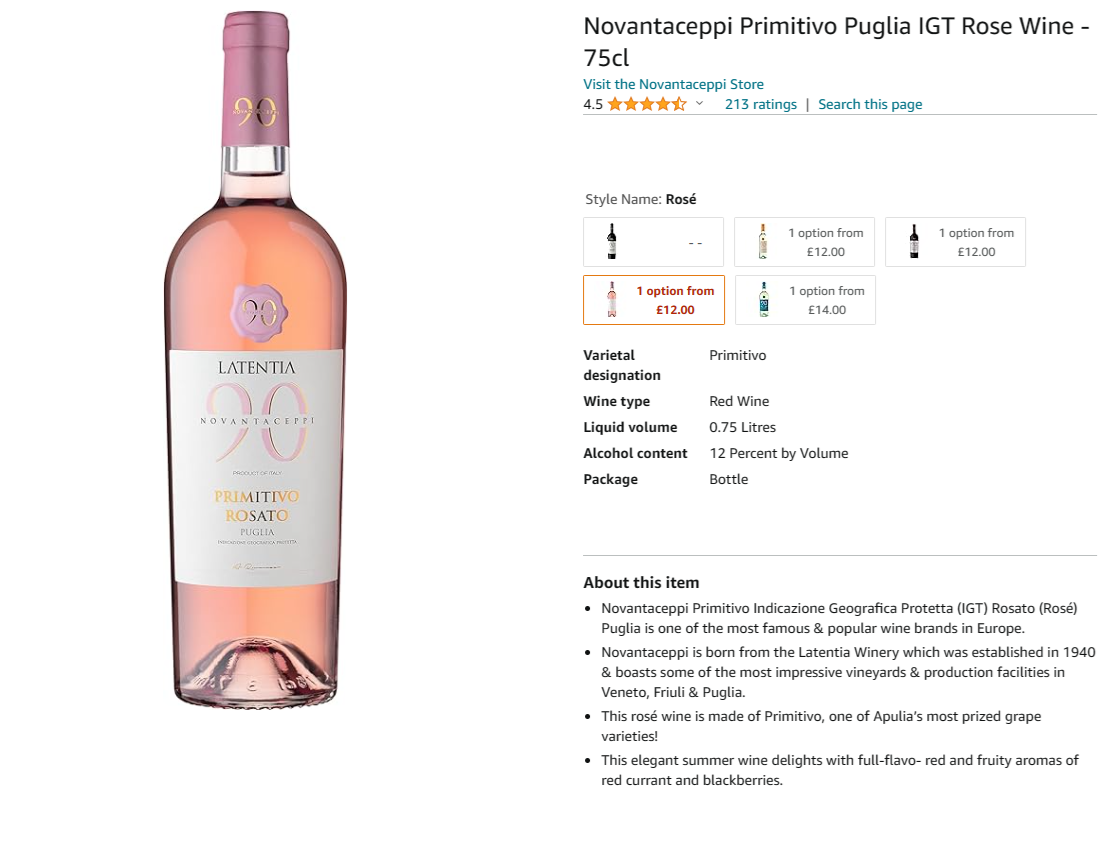Image resolution: width=1111 pixels, height=854 pixels.
Task: Open the 213 ratings link
Action: [x=760, y=104]
